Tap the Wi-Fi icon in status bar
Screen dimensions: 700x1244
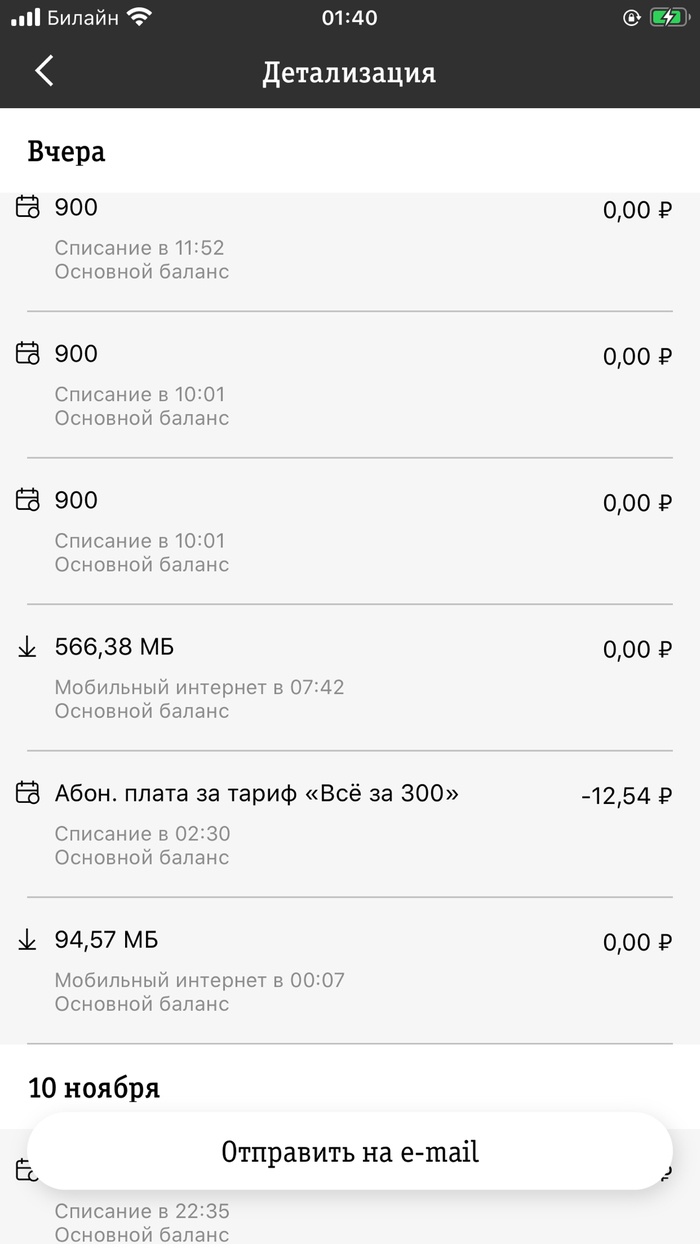[x=140, y=17]
